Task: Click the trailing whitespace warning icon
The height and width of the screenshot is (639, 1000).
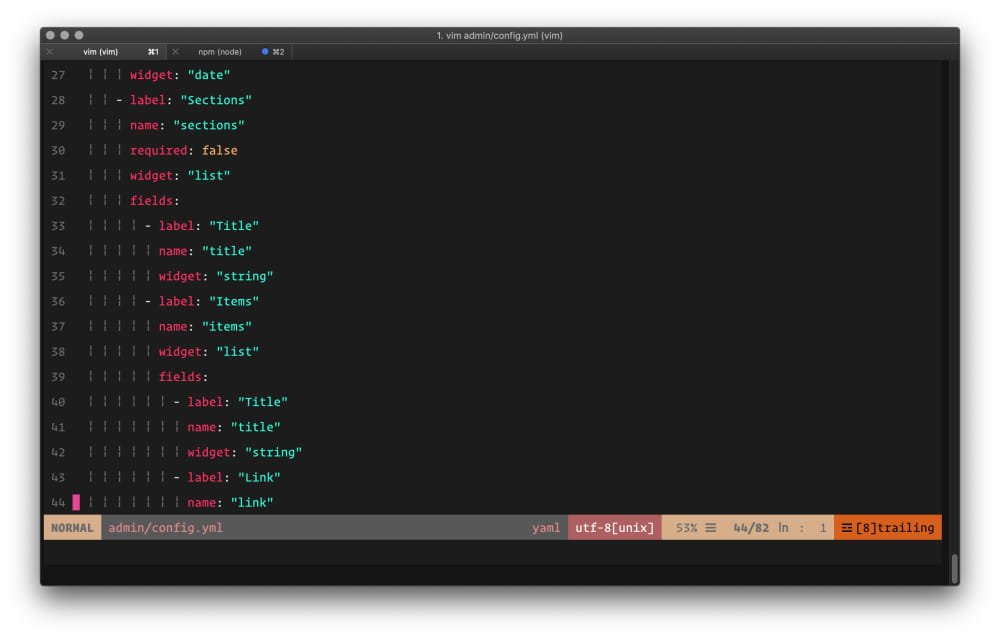Action: (x=846, y=528)
